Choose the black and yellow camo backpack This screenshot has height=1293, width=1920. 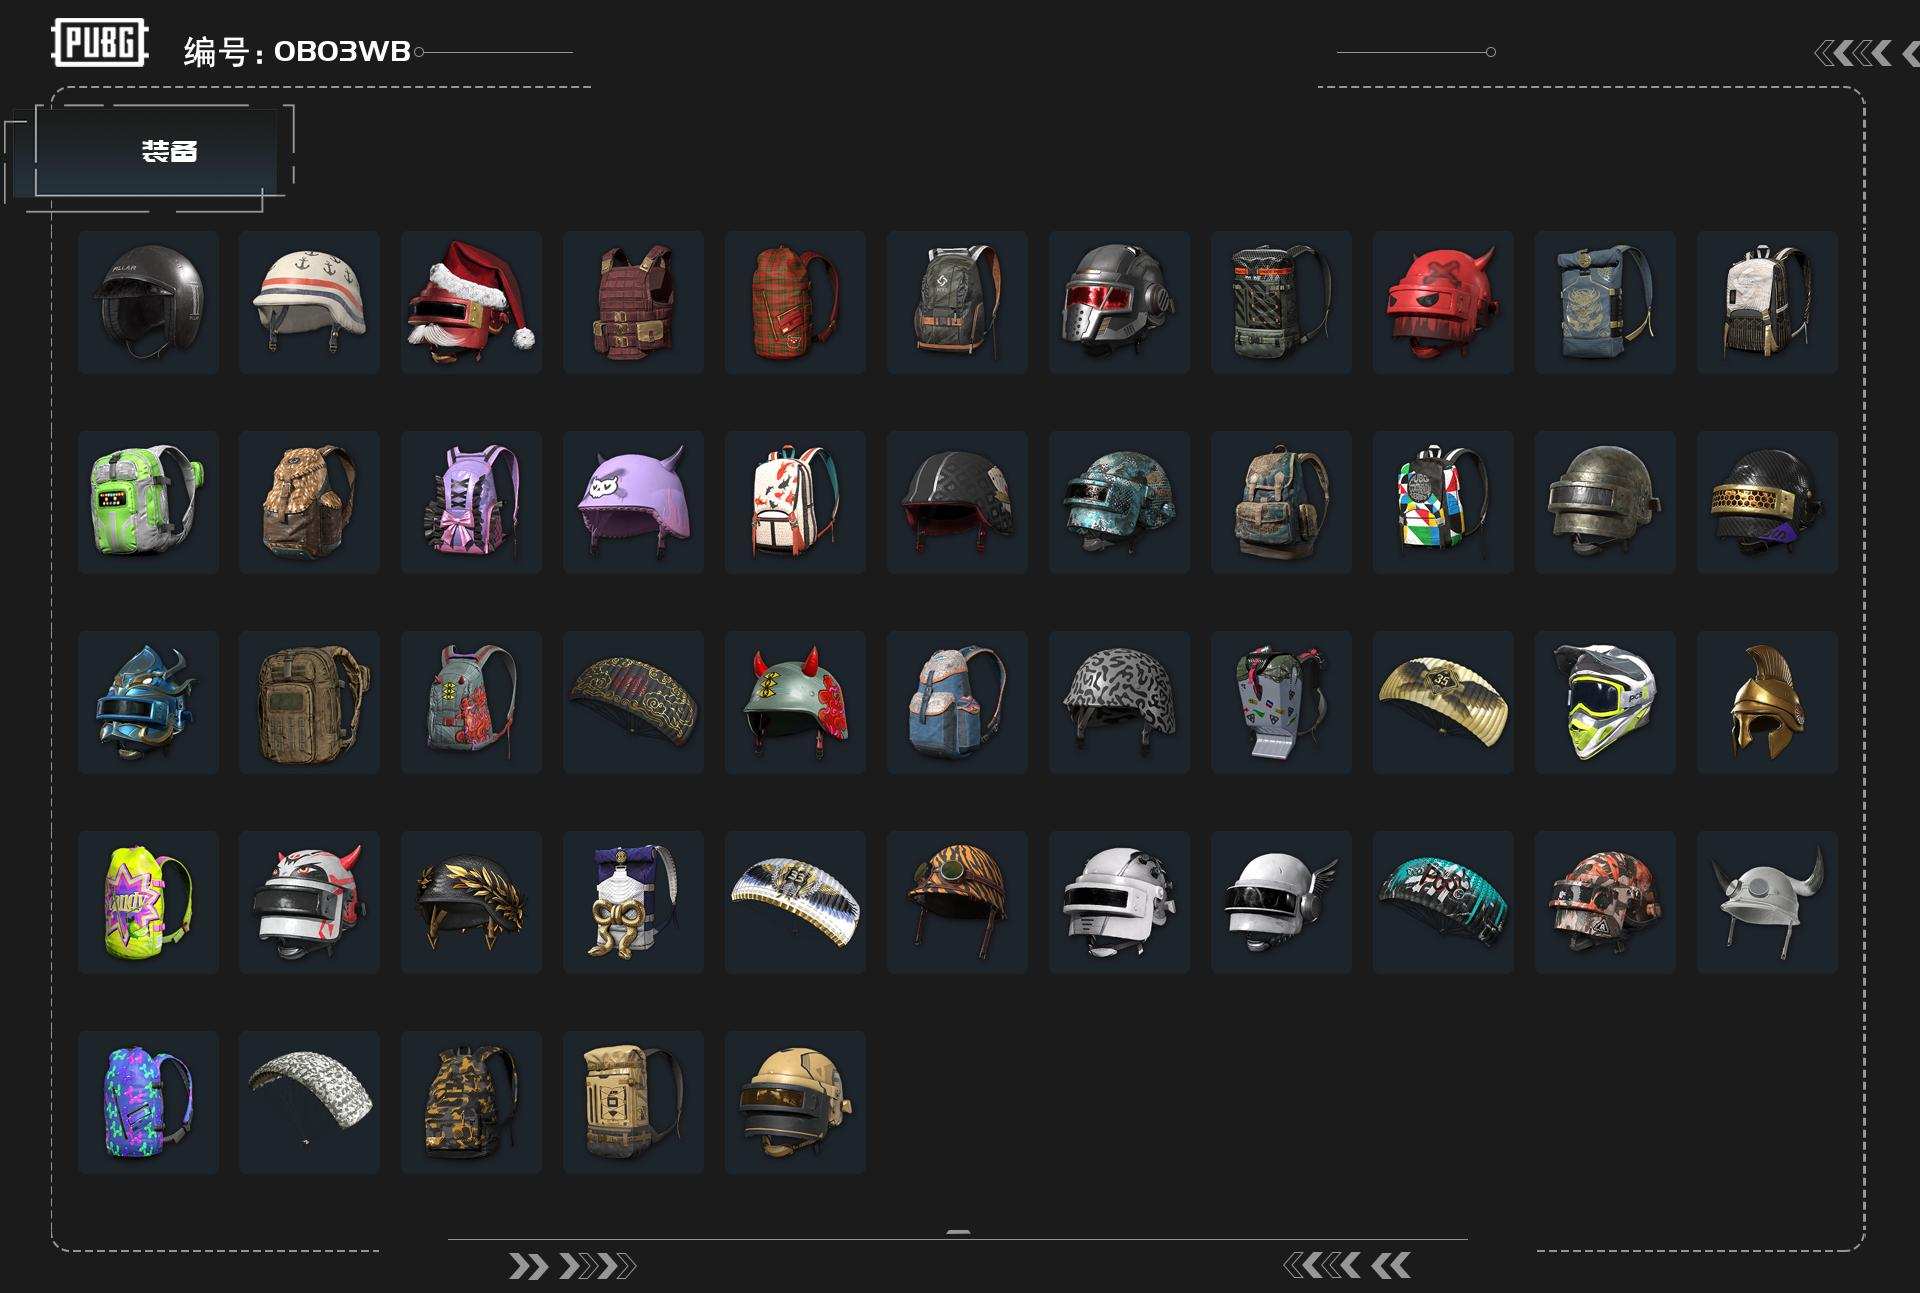tap(472, 1102)
